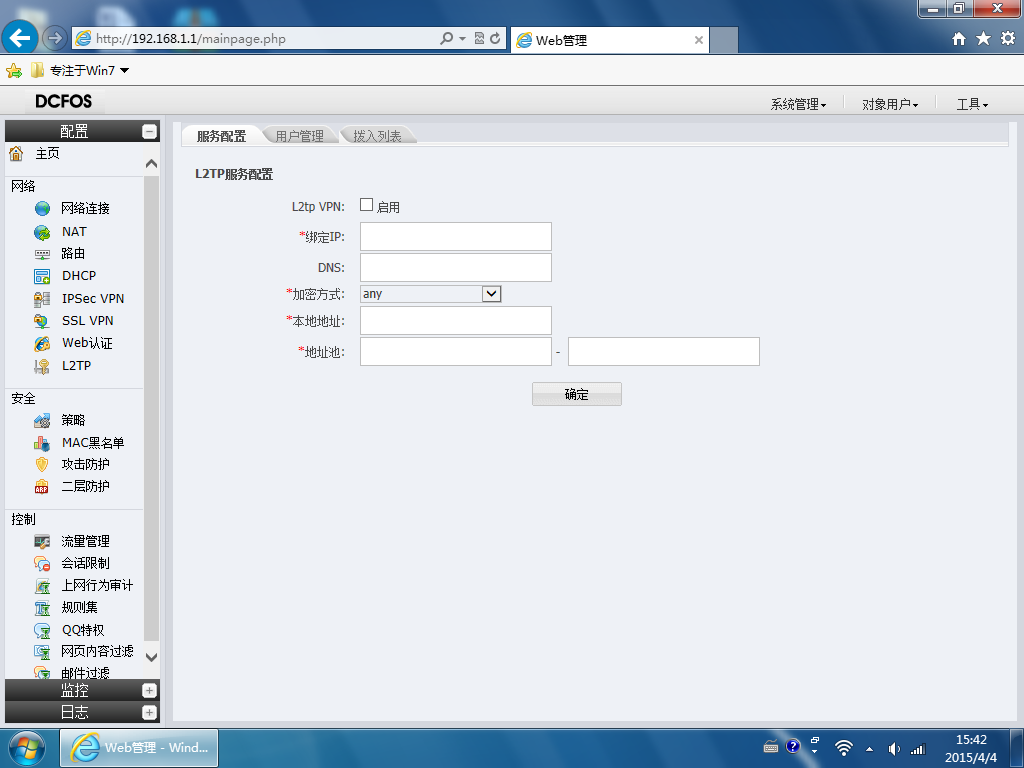Open the 工具 menu
This screenshot has height=768, width=1024.
coord(972,104)
